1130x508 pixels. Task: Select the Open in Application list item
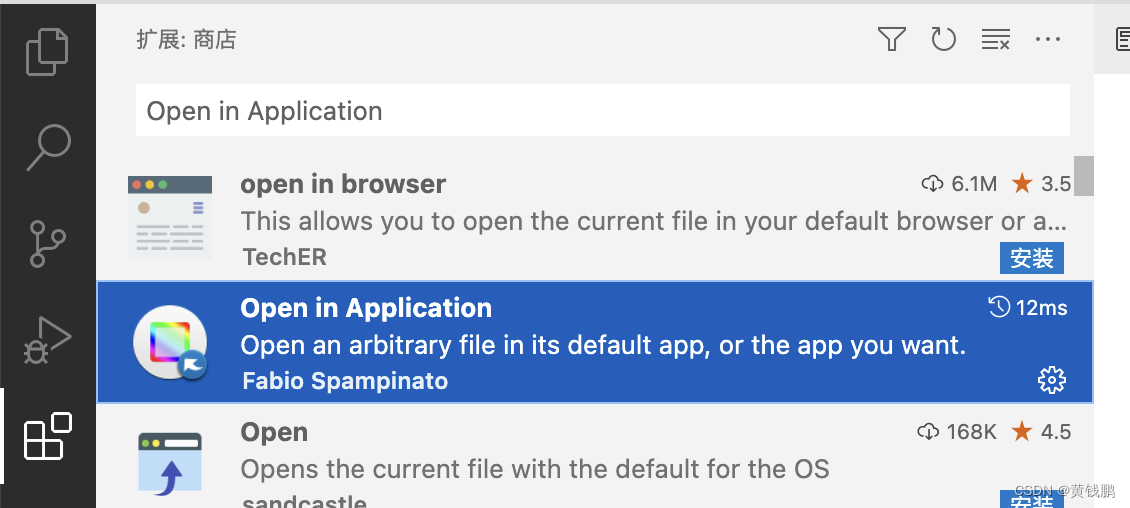pos(595,342)
